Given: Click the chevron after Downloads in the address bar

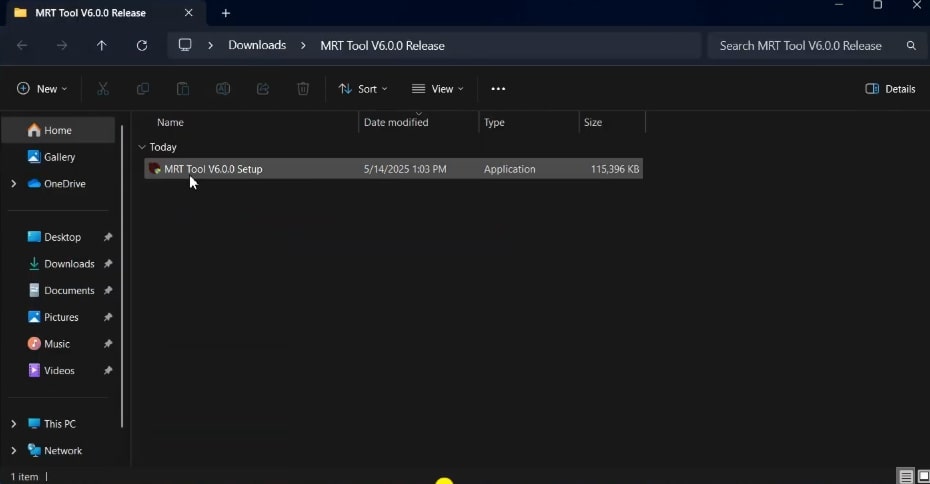Looking at the screenshot, I should tap(303, 46).
